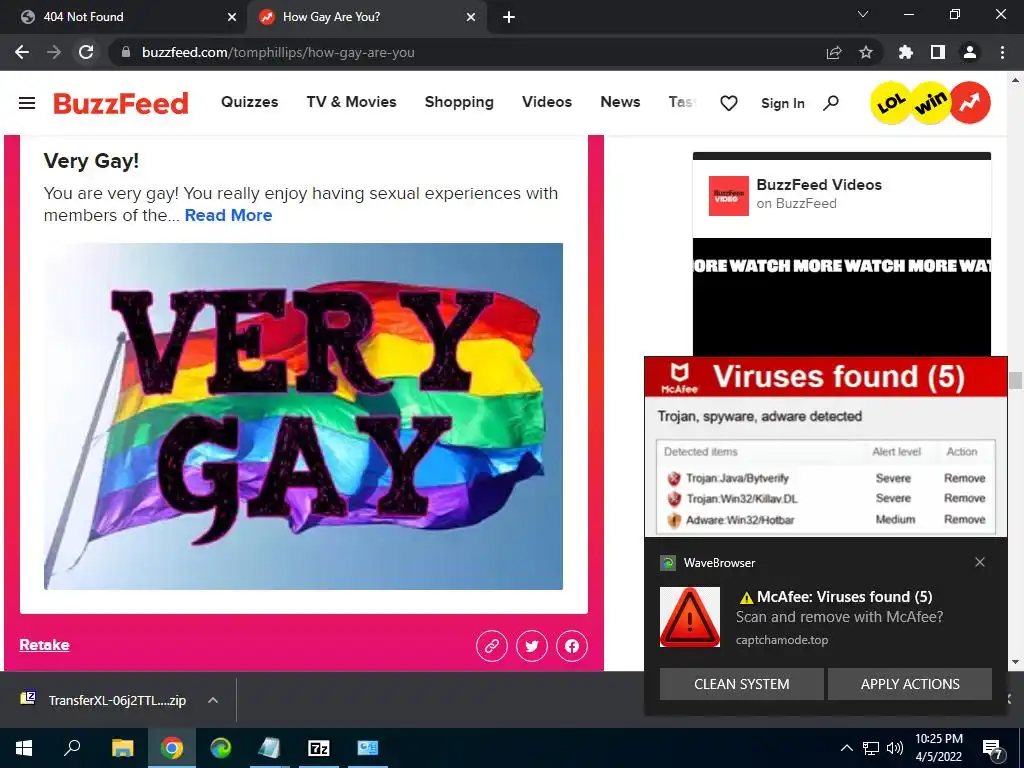
Task: Open the Extensions puzzle icon
Action: coord(906,52)
